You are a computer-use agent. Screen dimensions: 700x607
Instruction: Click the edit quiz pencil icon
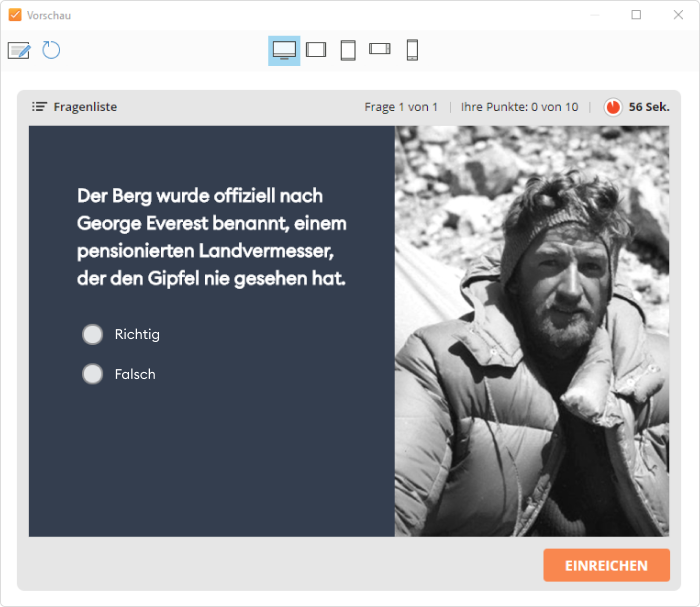[x=19, y=50]
